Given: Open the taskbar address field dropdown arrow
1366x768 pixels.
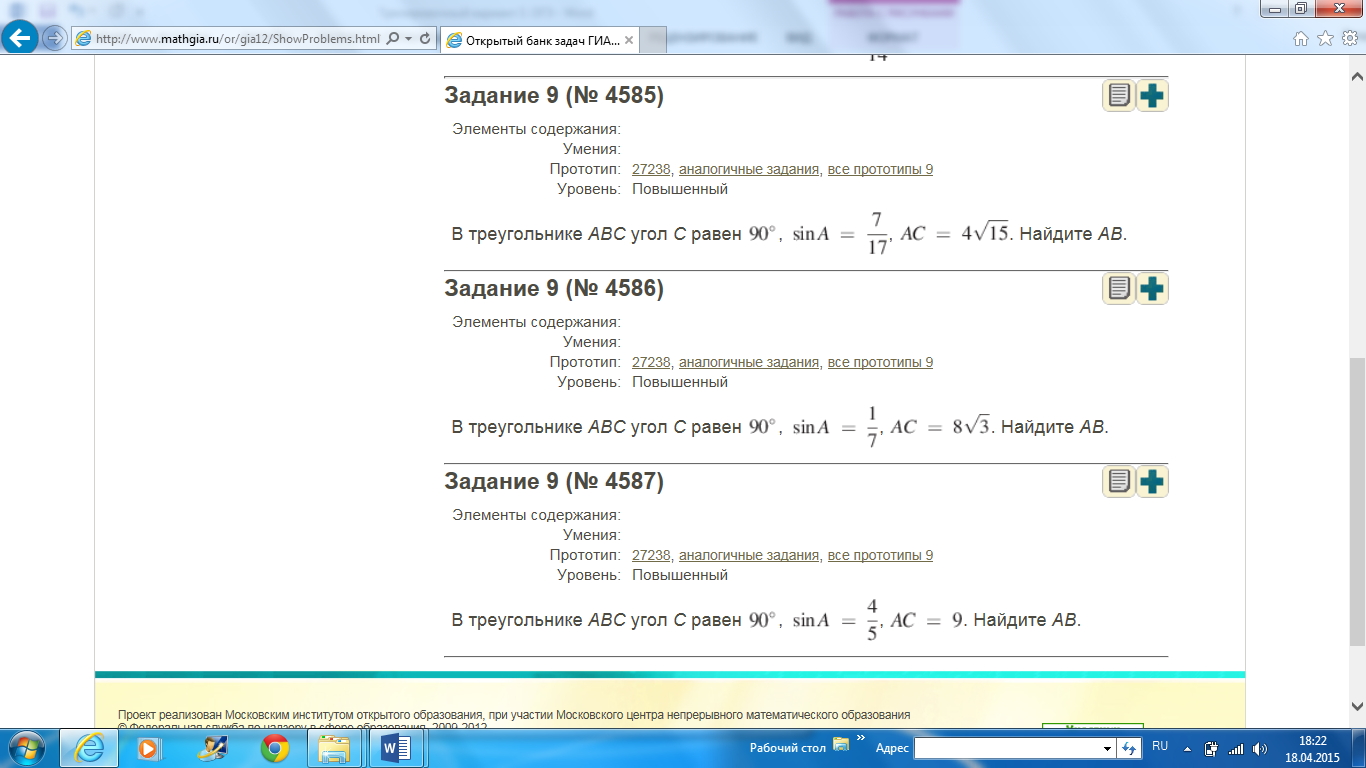Looking at the screenshot, I should click(1107, 748).
